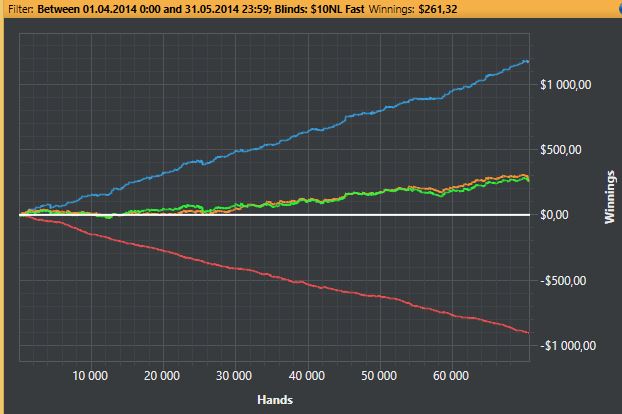Click the 'Blinds: $10NL Fast' filter text

320,9
